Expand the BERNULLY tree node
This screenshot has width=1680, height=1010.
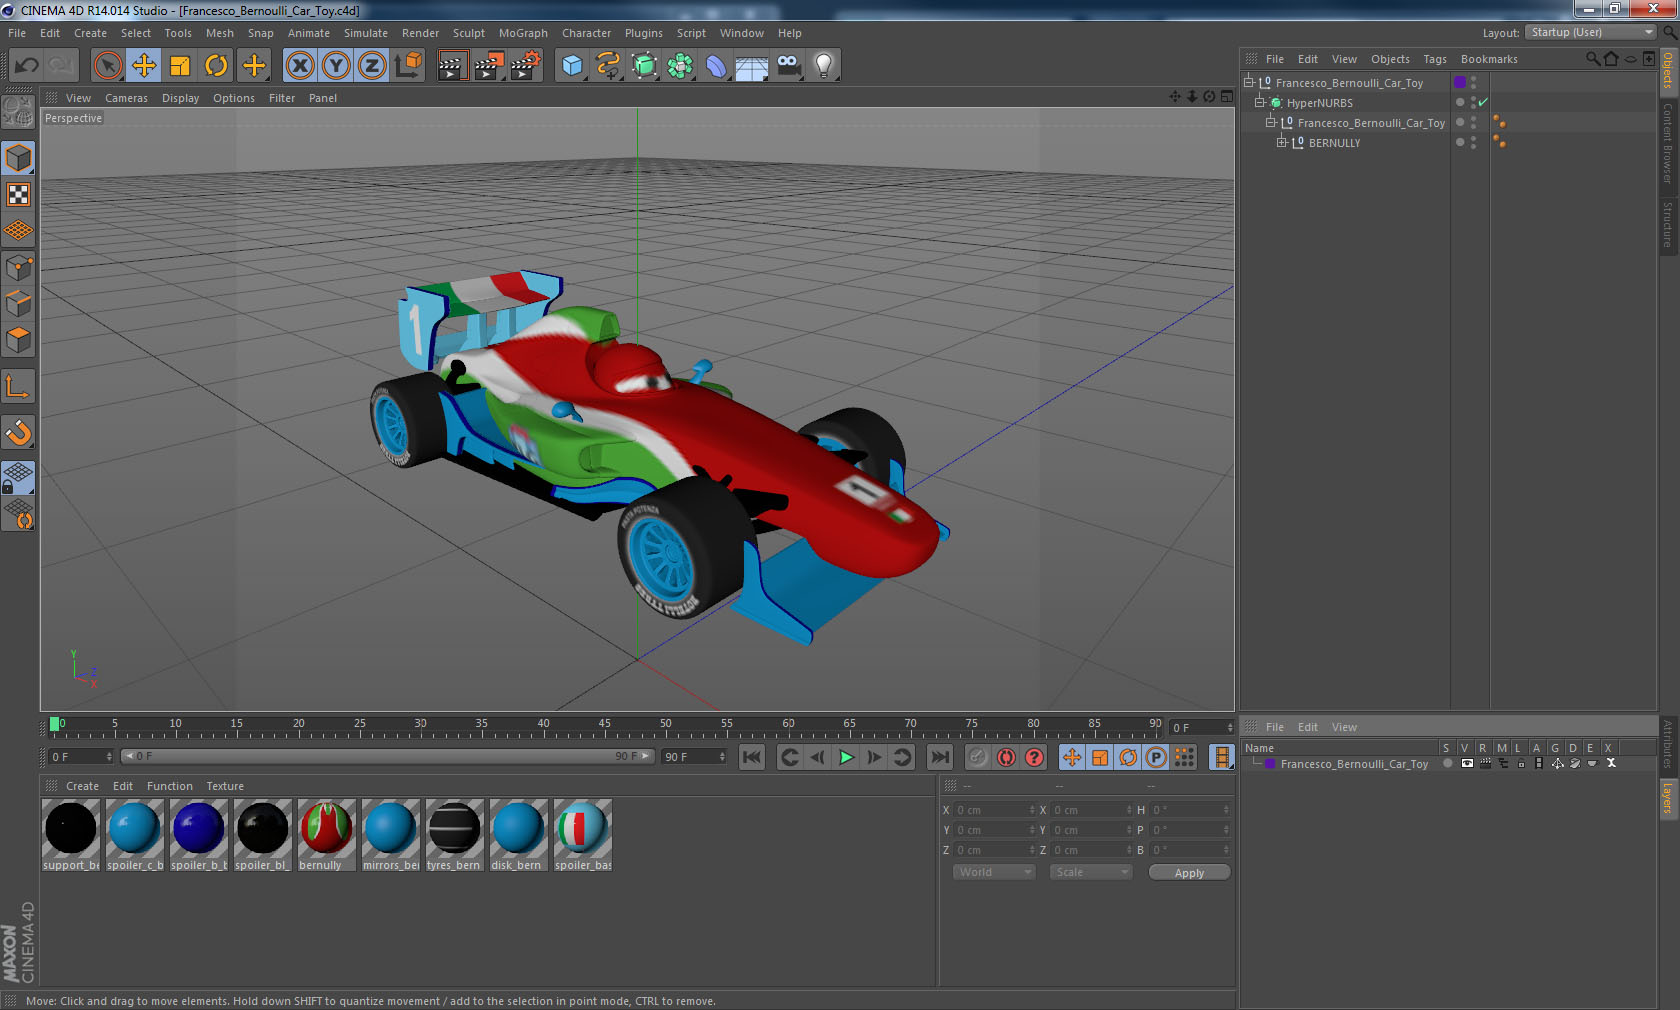1281,142
